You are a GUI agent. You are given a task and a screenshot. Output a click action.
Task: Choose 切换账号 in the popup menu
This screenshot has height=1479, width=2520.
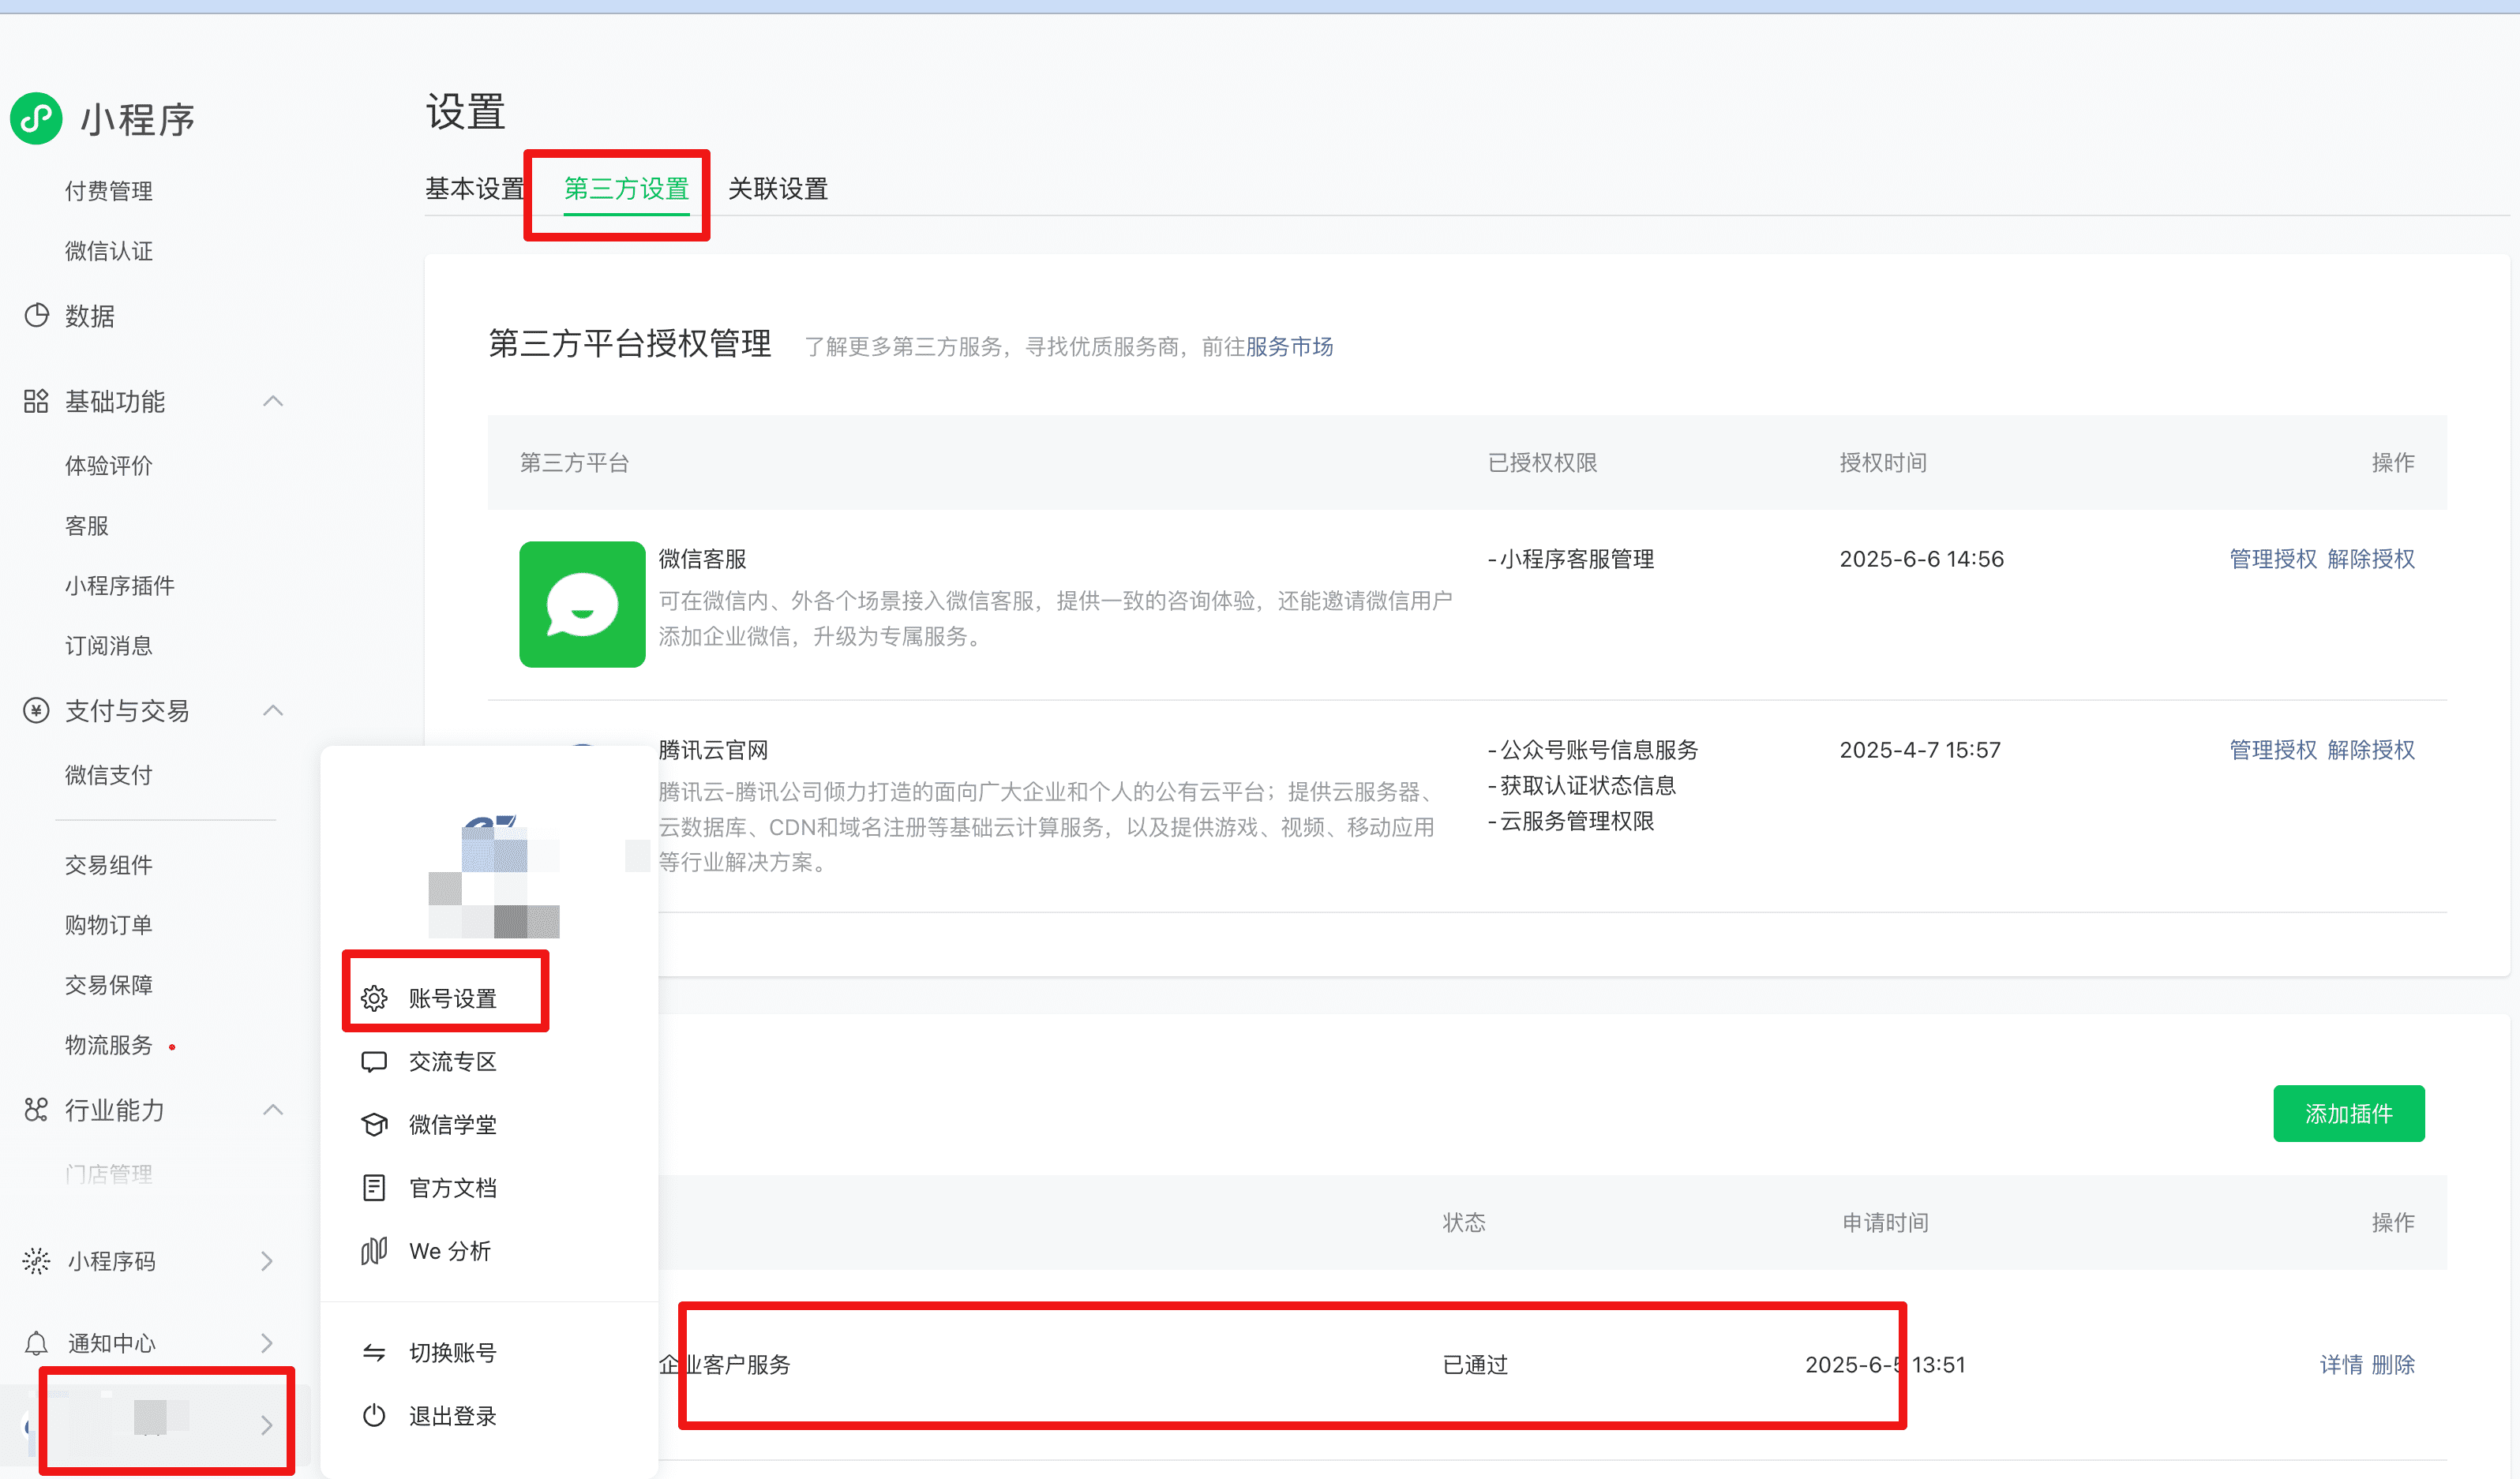pos(453,1353)
